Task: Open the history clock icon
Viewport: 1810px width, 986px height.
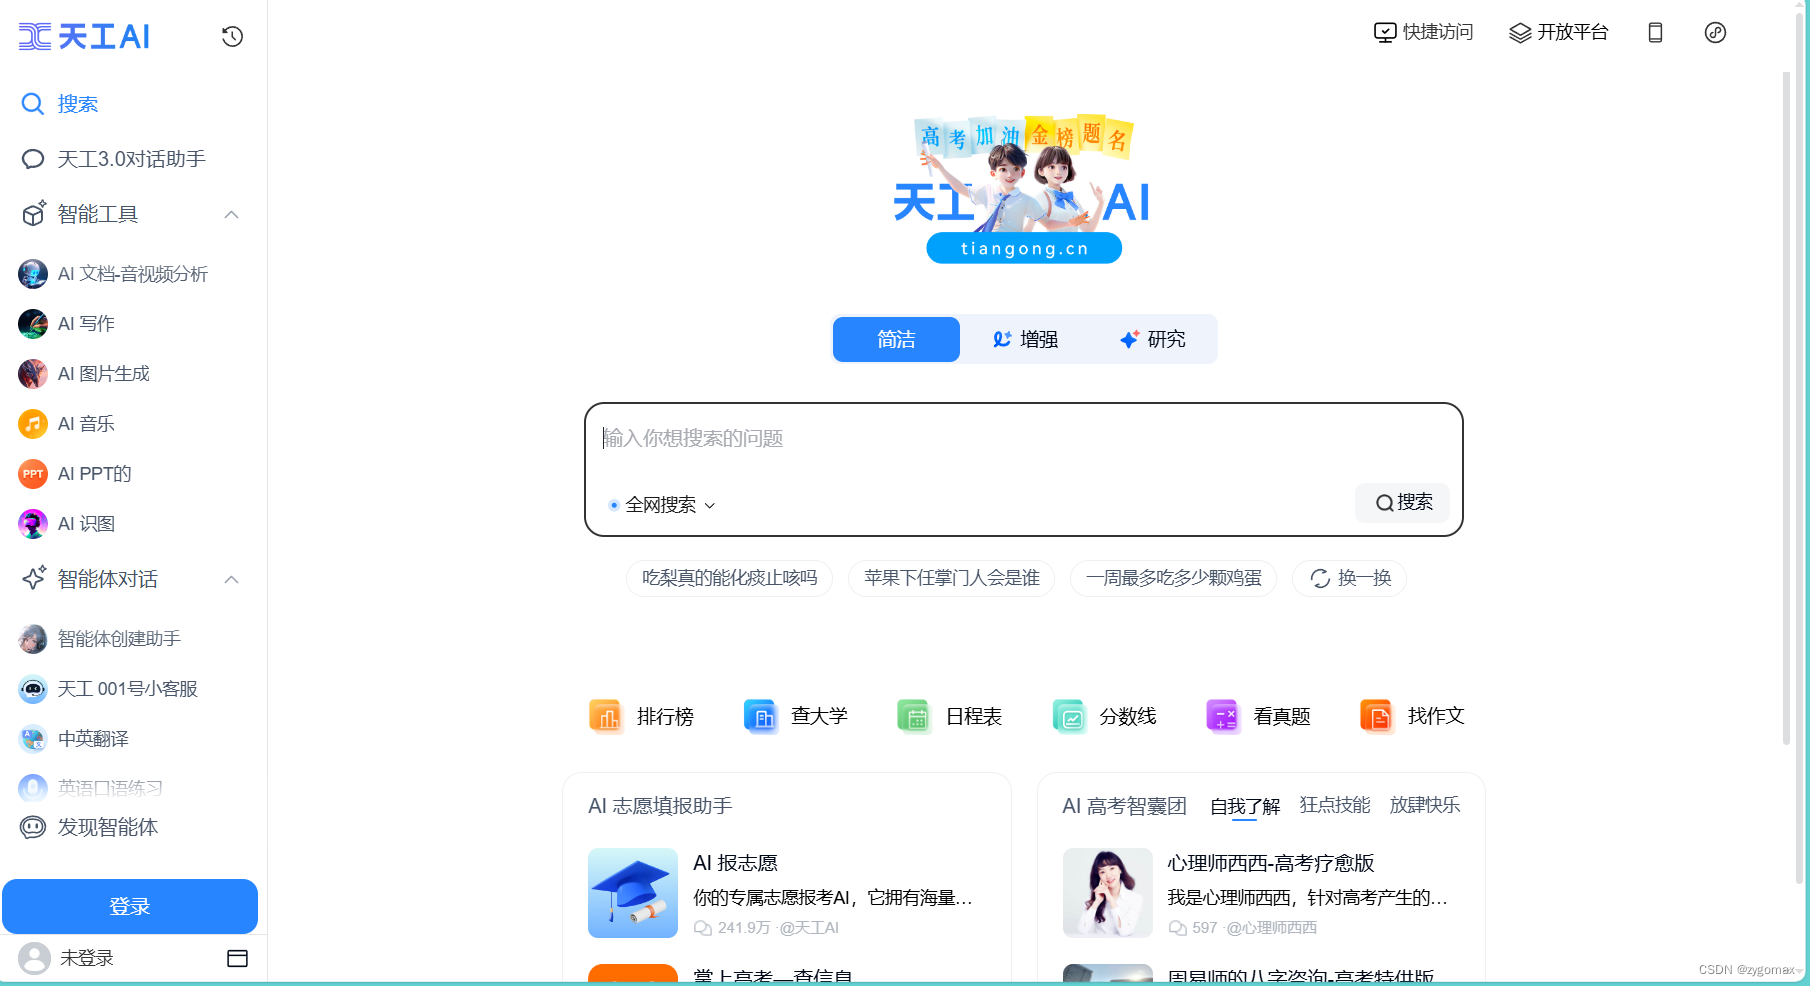Action: pyautogui.click(x=232, y=37)
